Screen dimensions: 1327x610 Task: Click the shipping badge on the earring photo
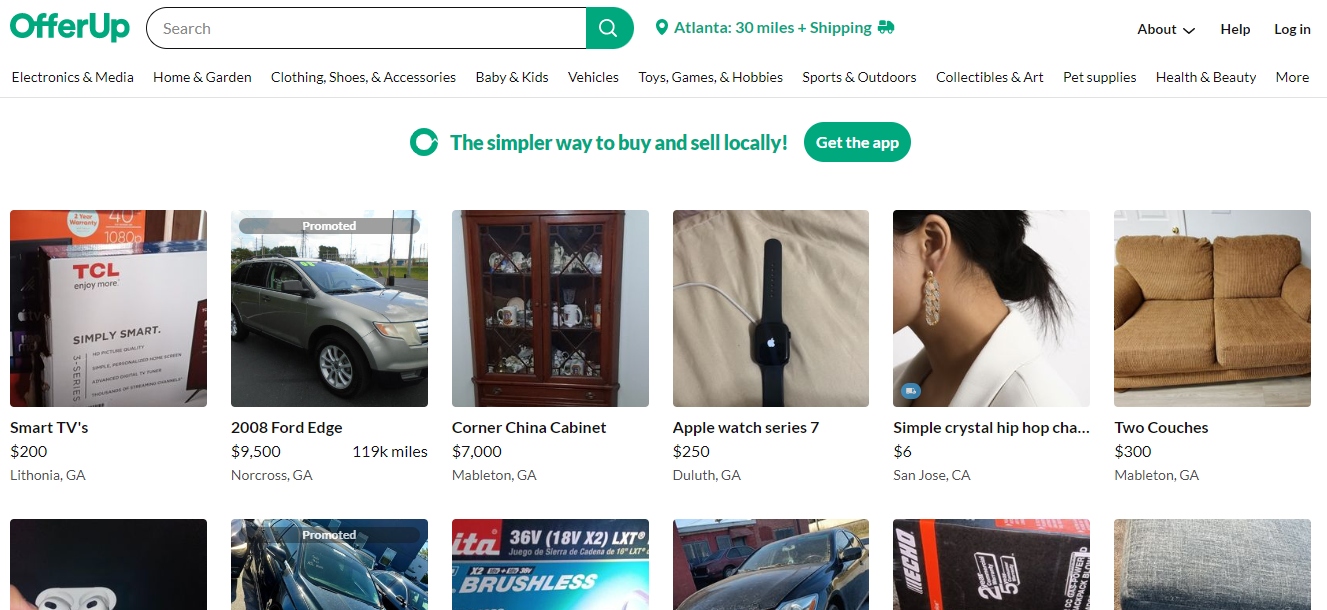(910, 390)
